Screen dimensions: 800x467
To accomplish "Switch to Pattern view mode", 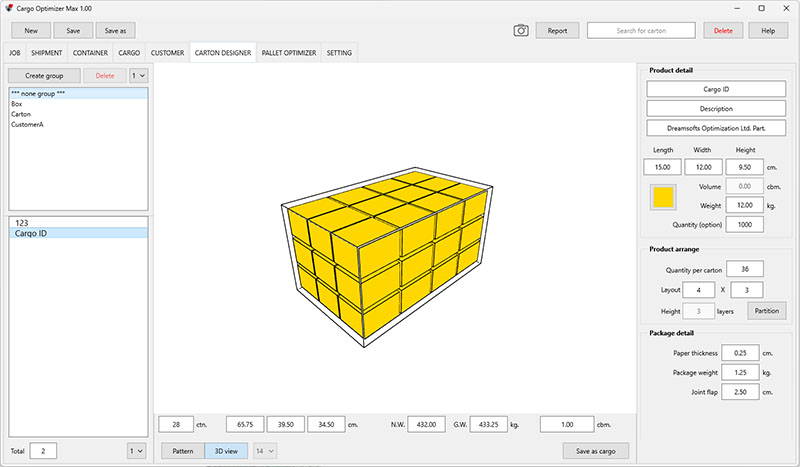I will coord(182,451).
